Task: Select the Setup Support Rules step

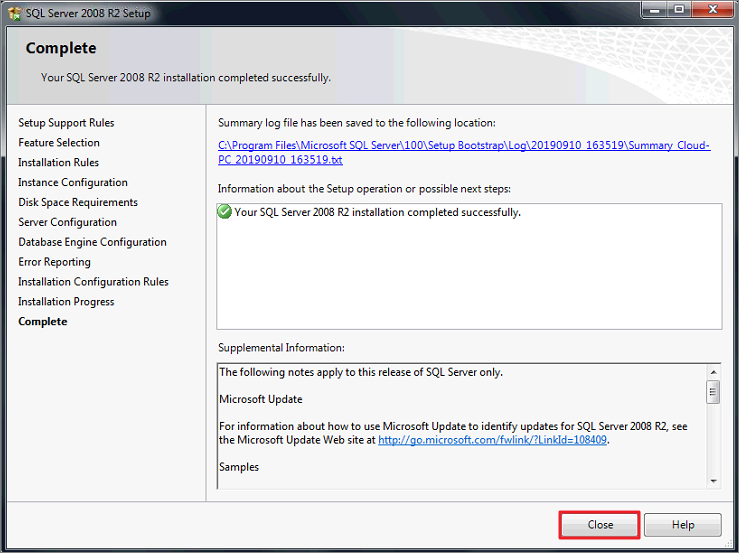Action: click(x=66, y=123)
